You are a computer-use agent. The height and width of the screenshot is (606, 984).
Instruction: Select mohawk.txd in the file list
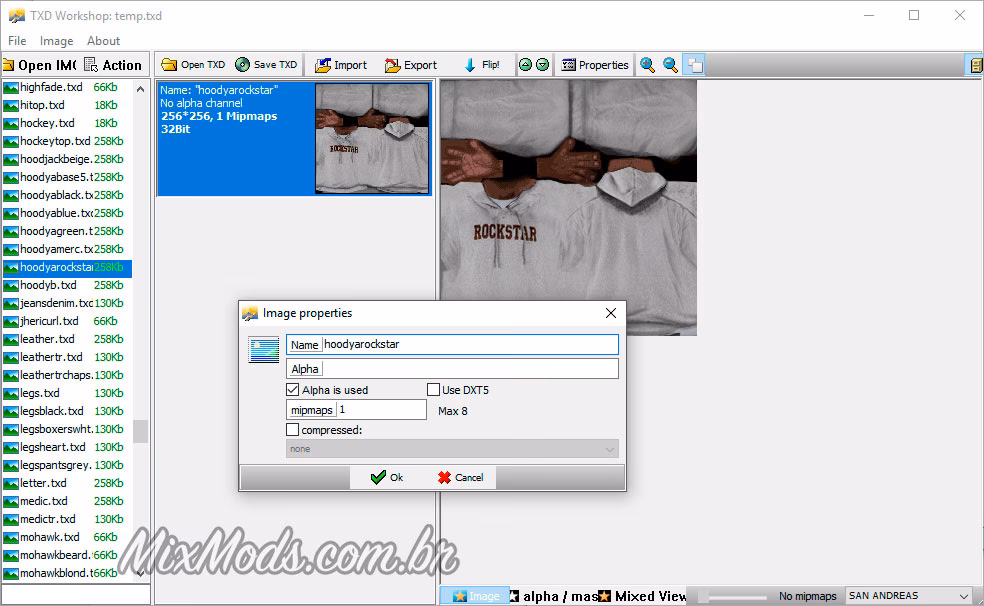[67, 538]
